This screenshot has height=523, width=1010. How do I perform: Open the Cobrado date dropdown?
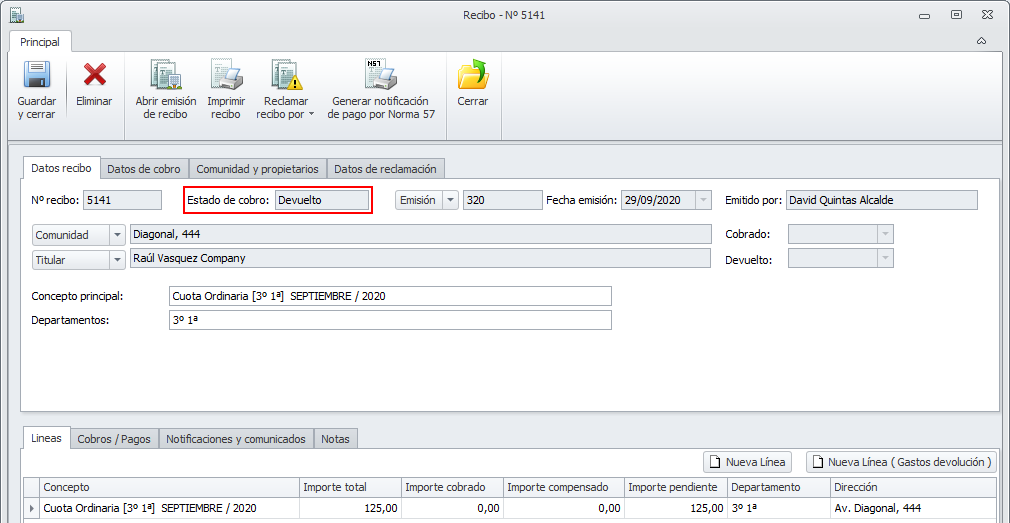point(886,234)
